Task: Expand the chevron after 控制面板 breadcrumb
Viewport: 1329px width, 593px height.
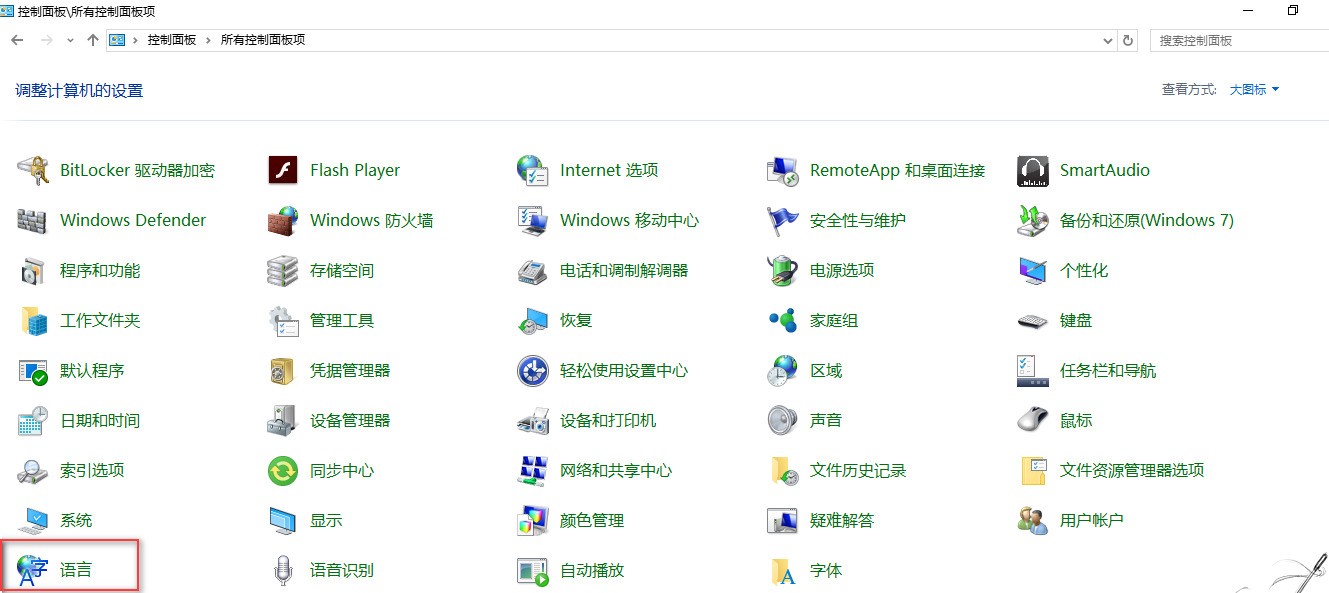Action: tap(209, 40)
